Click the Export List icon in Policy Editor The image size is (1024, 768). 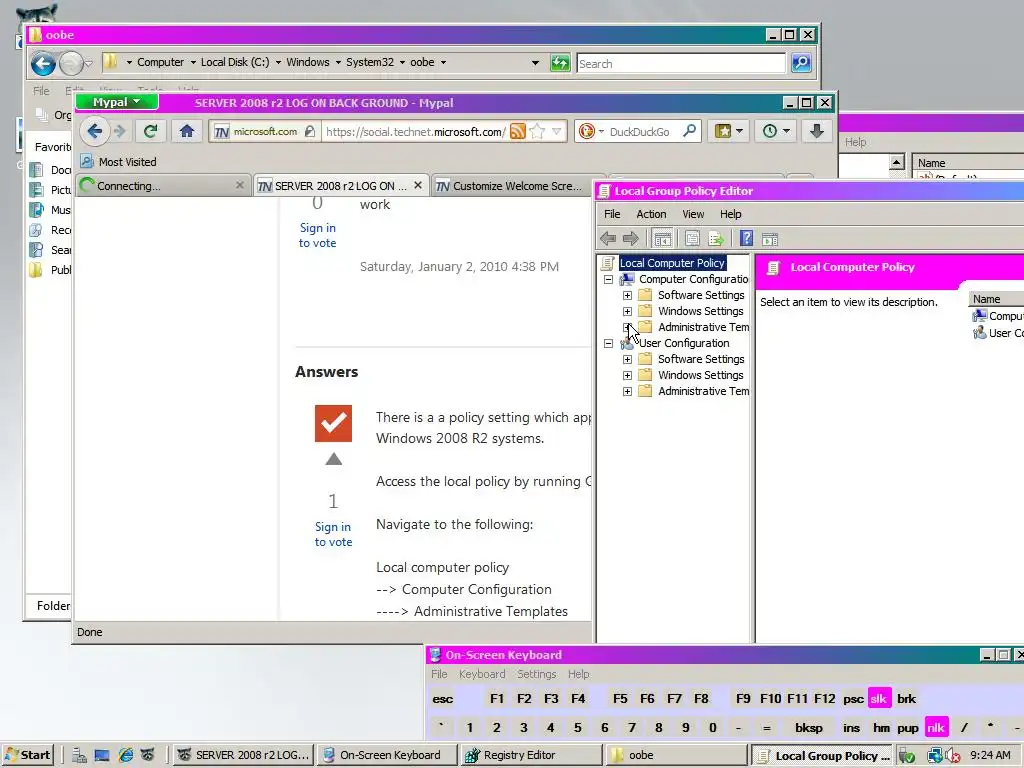pos(716,239)
